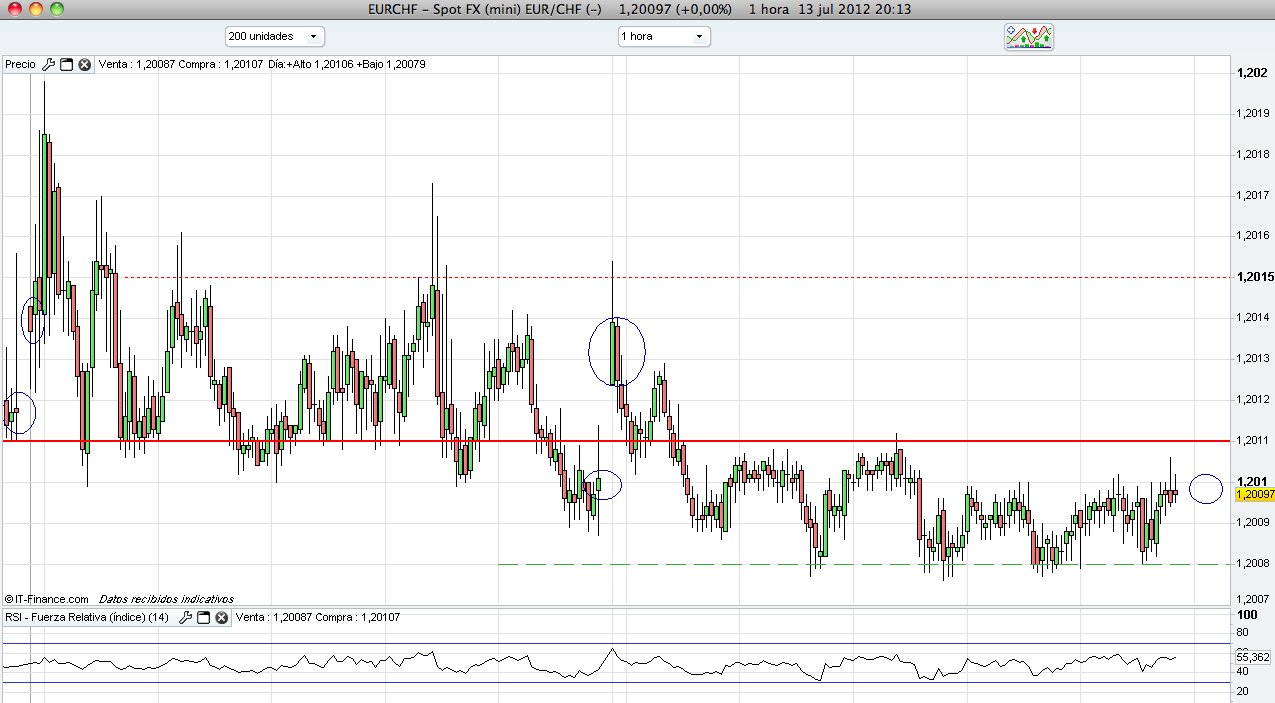The image size is (1275, 703).
Task: Minimize the window with the yellow button
Action: (x=35, y=9)
